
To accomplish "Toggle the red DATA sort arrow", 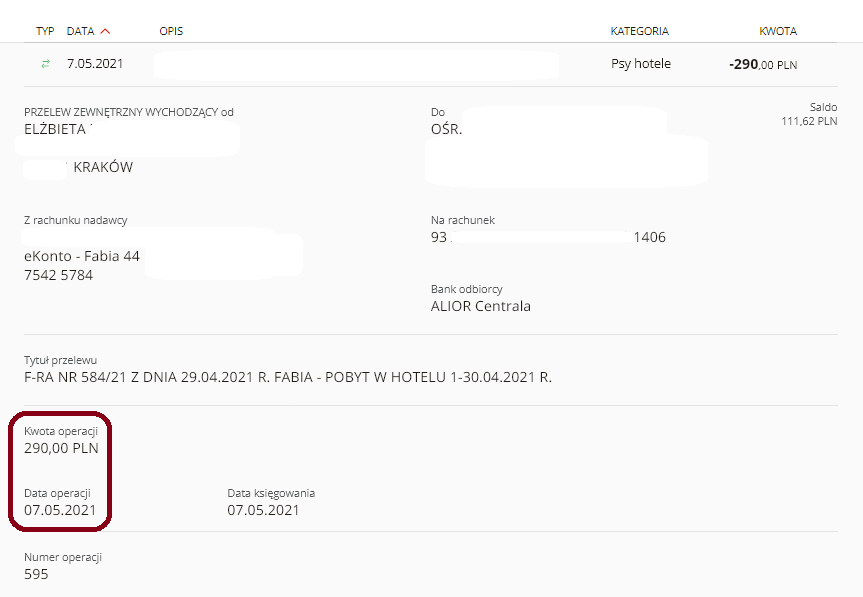I will (x=105, y=31).
